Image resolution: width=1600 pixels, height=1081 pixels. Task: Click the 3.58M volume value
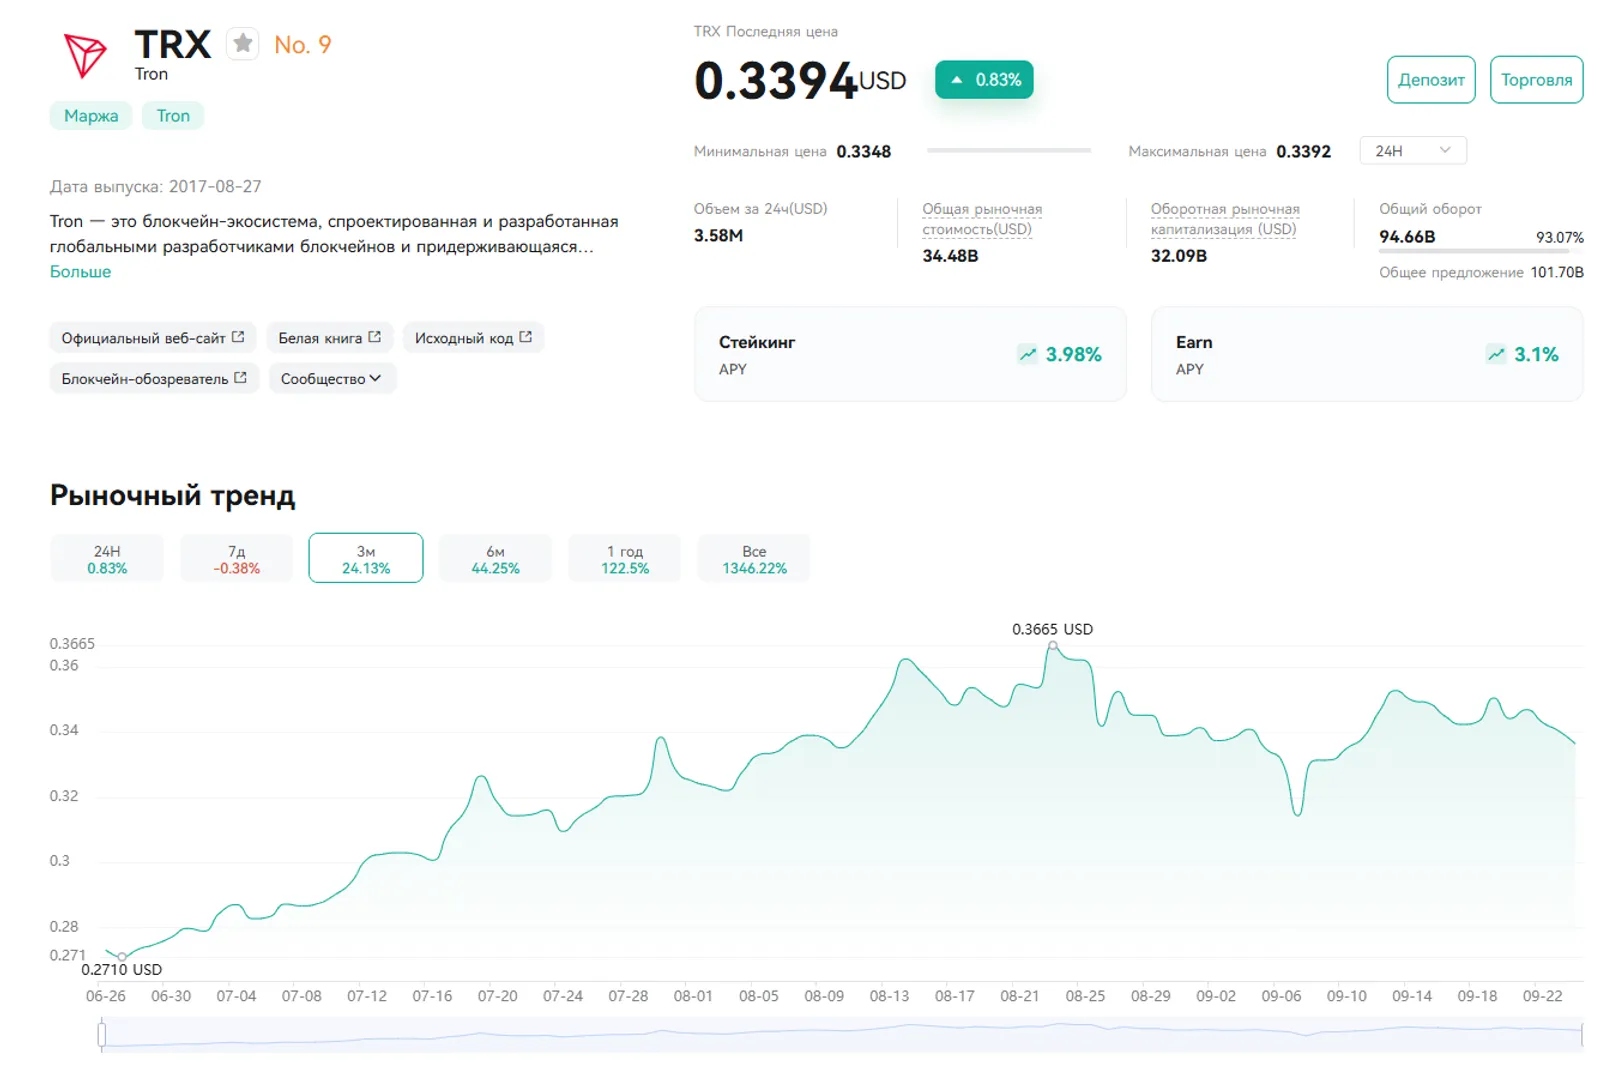(x=718, y=236)
